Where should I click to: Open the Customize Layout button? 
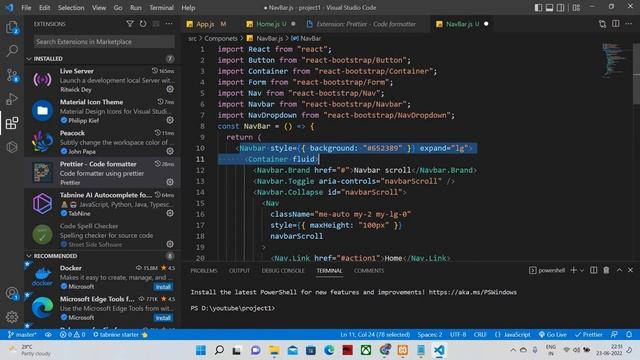[x=576, y=7]
